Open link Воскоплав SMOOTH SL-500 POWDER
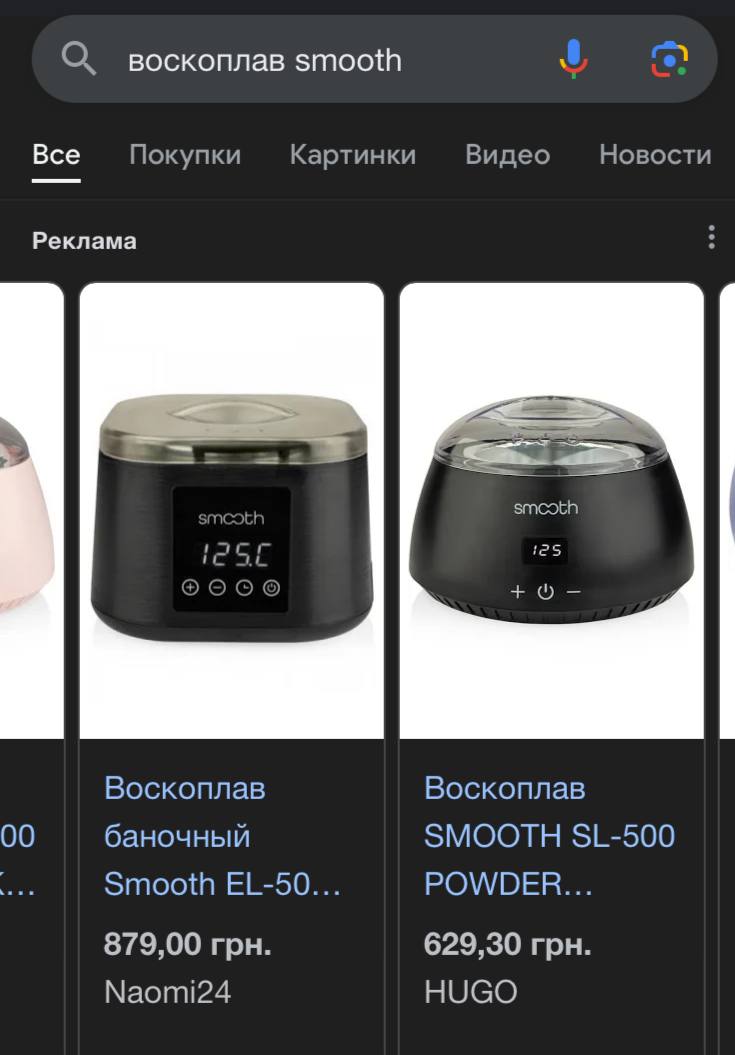This screenshot has width=735, height=1055. (549, 836)
